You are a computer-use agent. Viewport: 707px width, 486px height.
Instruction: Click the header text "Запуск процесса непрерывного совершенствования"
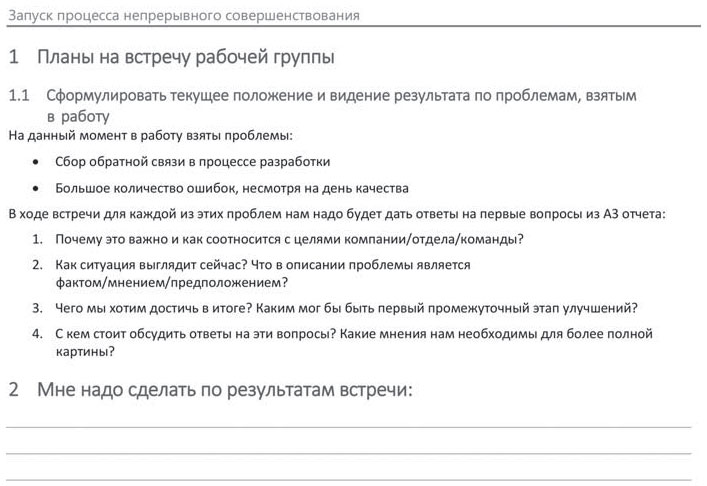184,16
